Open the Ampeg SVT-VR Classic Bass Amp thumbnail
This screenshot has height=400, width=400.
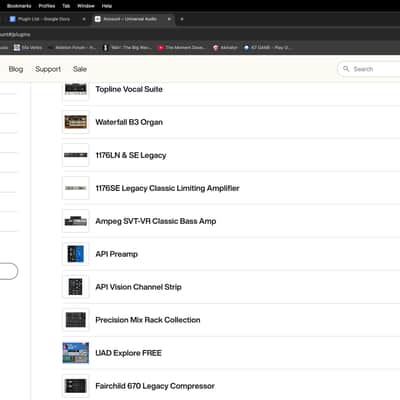pos(76,221)
